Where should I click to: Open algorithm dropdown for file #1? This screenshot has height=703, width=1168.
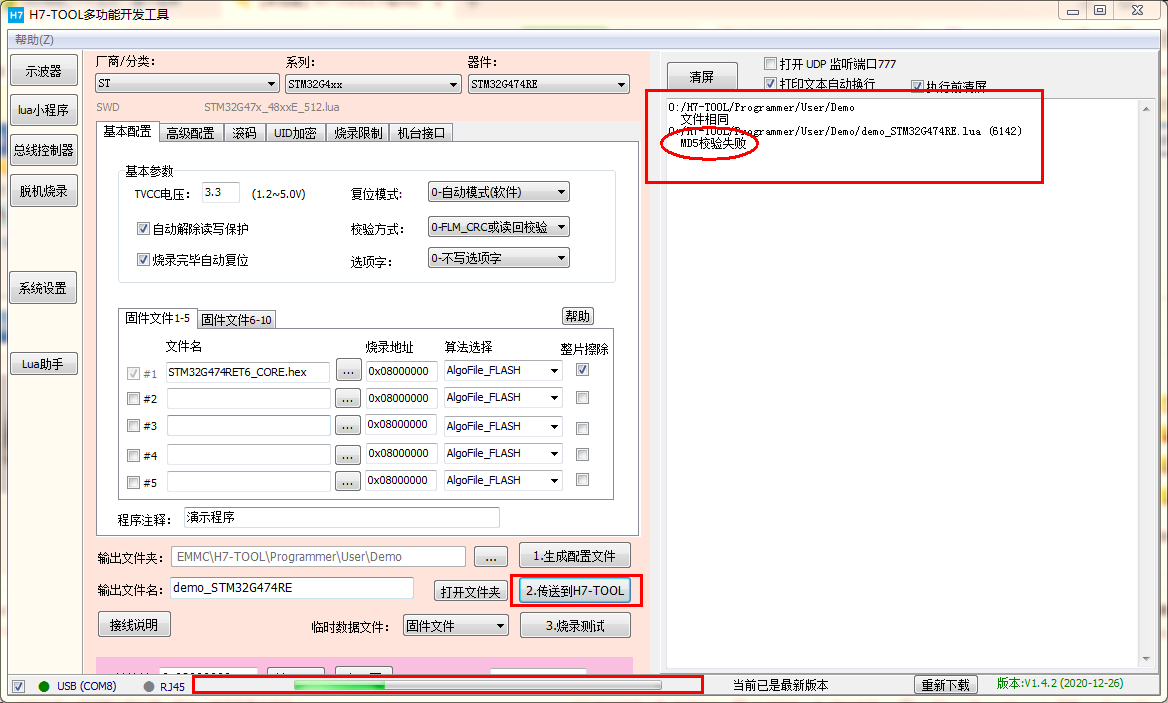[x=503, y=371]
